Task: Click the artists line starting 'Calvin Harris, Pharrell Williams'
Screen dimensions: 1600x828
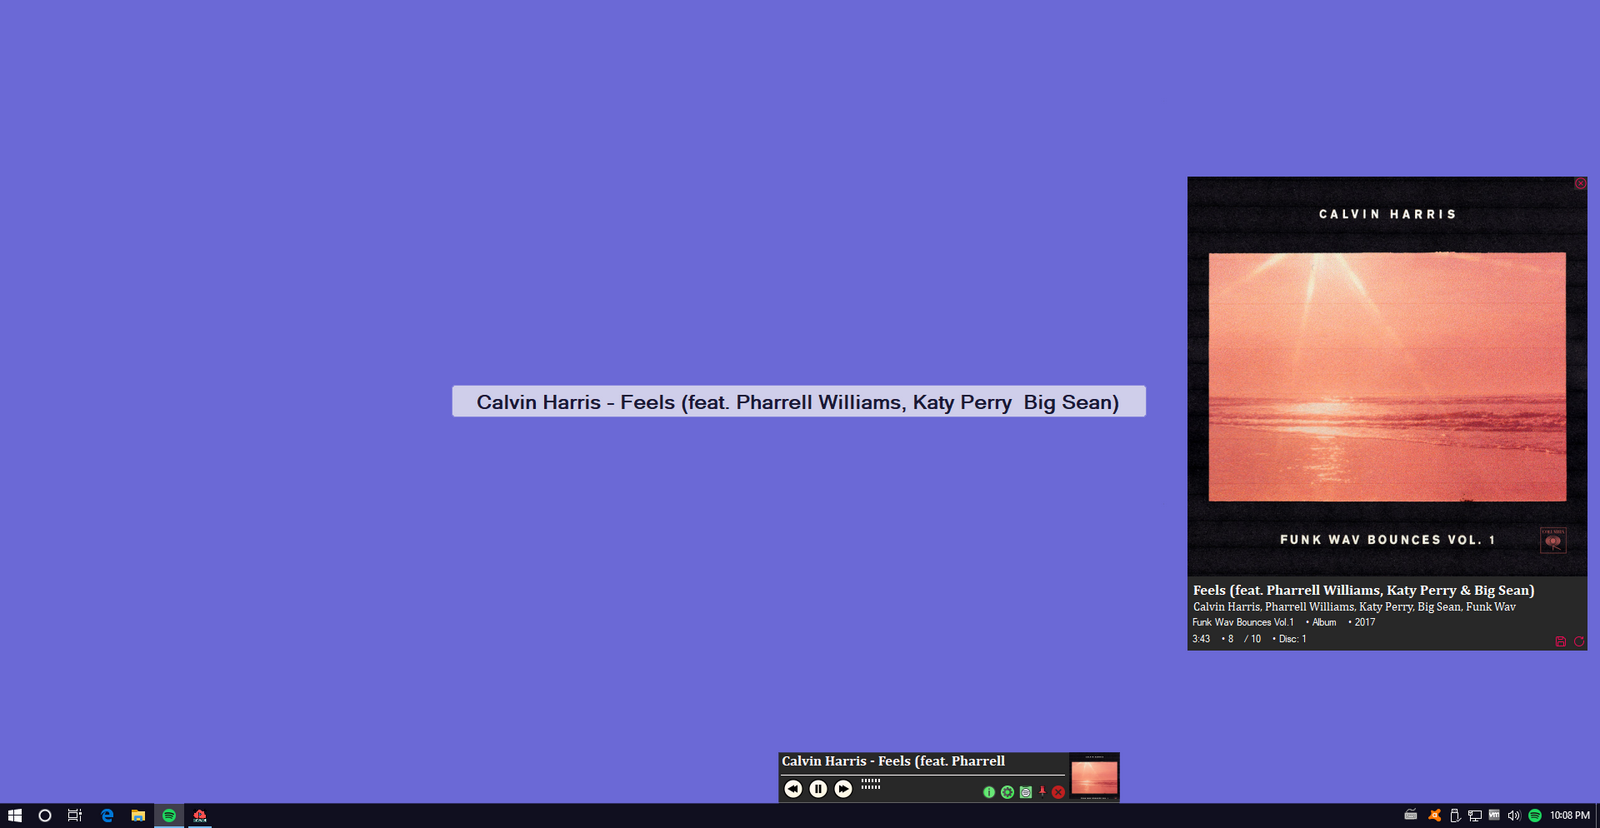Action: tap(1354, 607)
